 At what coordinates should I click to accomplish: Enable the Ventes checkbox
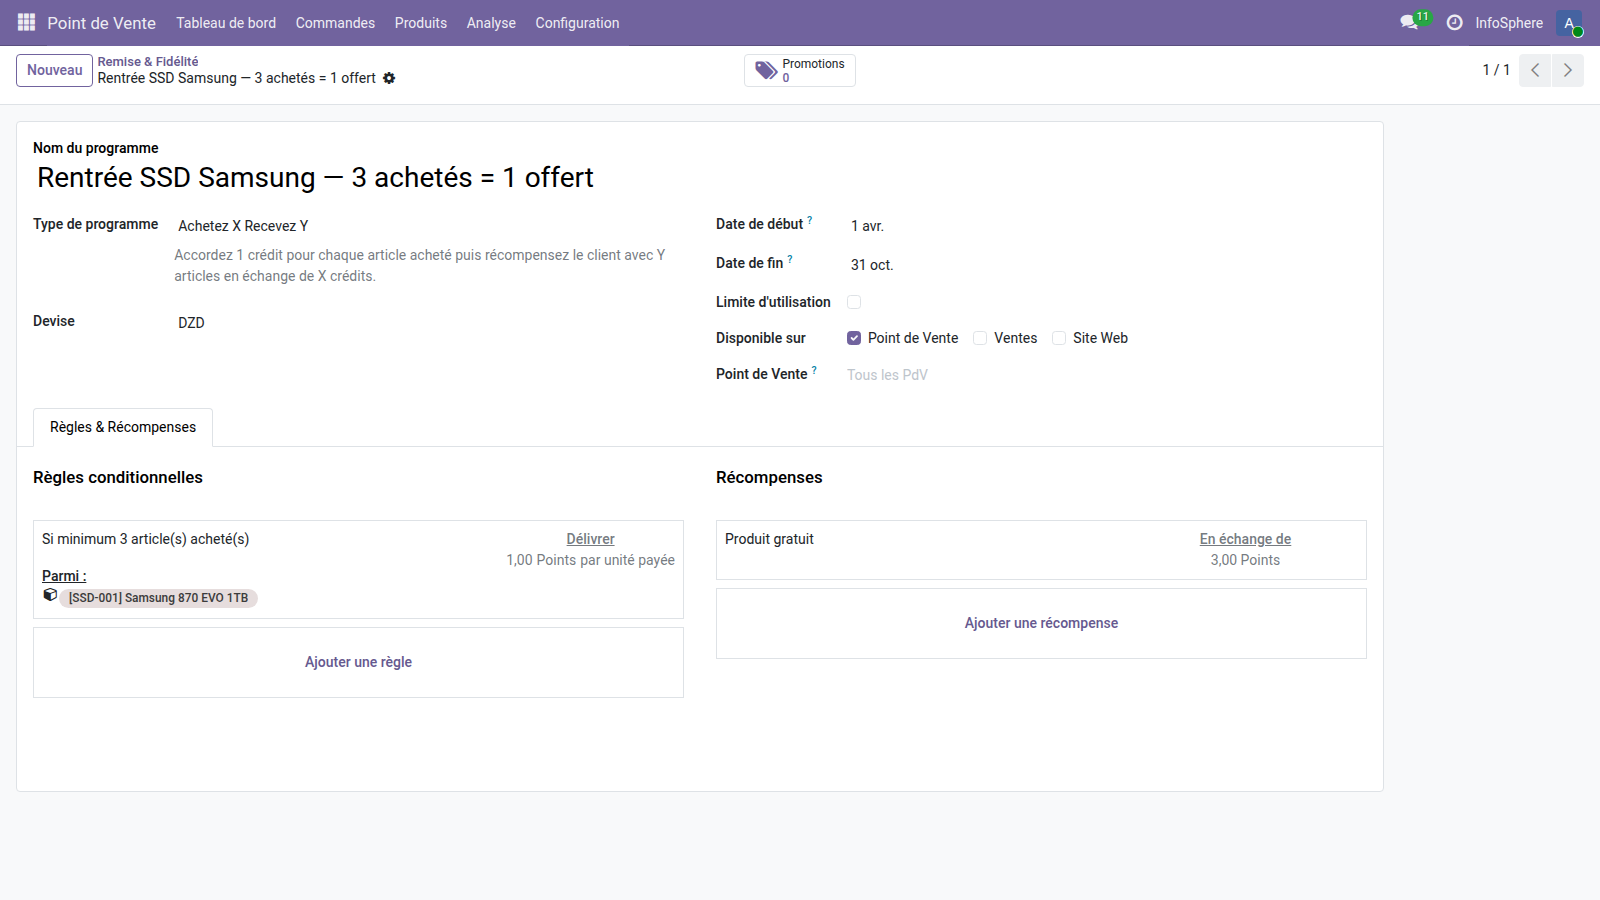[x=980, y=338]
